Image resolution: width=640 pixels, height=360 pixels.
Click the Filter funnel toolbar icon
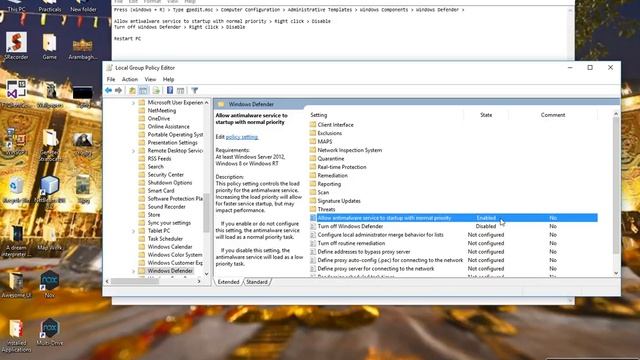pos(195,90)
